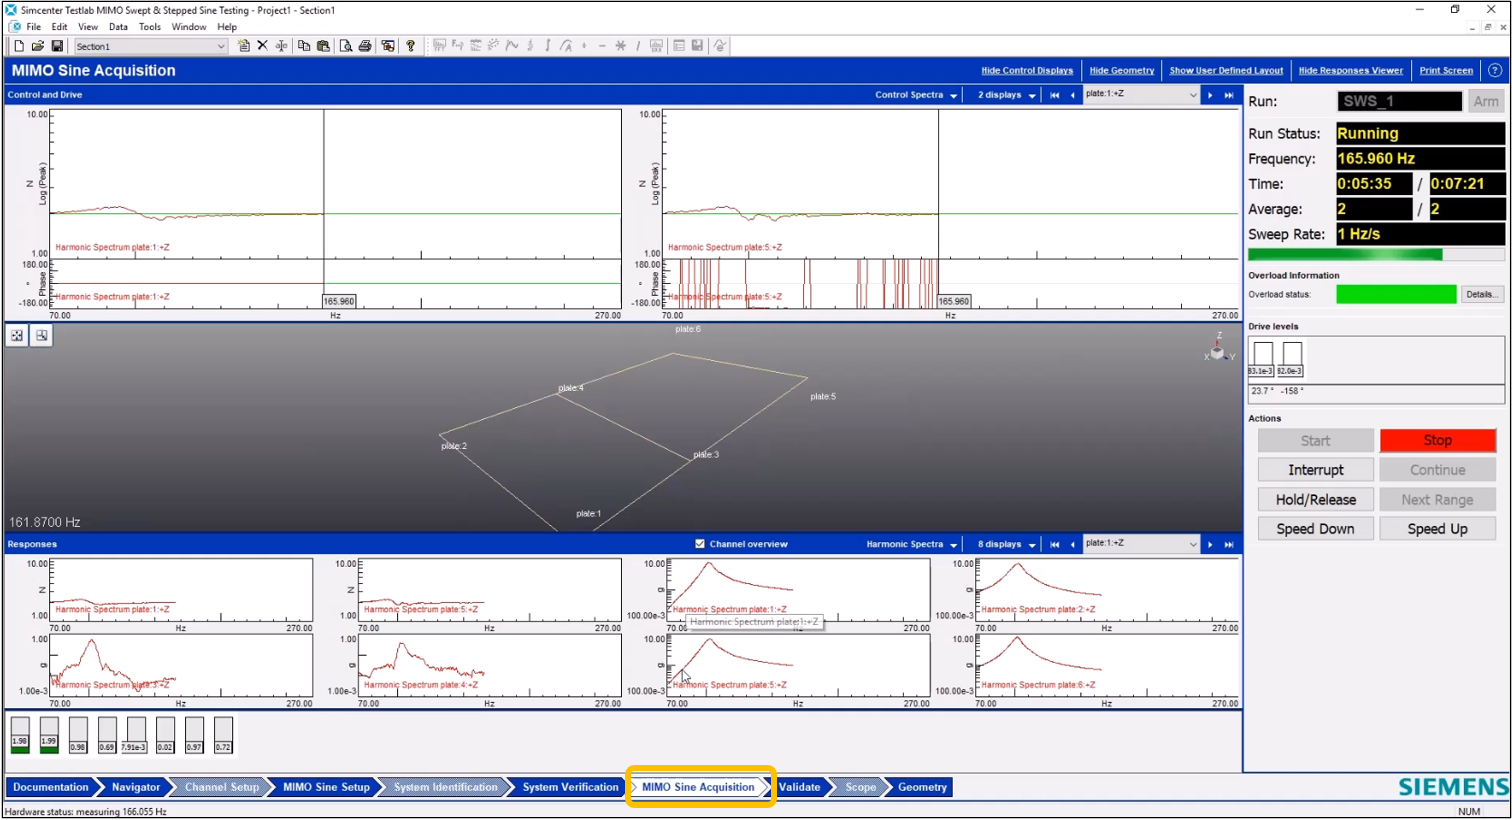The width and height of the screenshot is (1512, 820).
Task: Click Show User Defined Layout link
Action: coord(1226,71)
